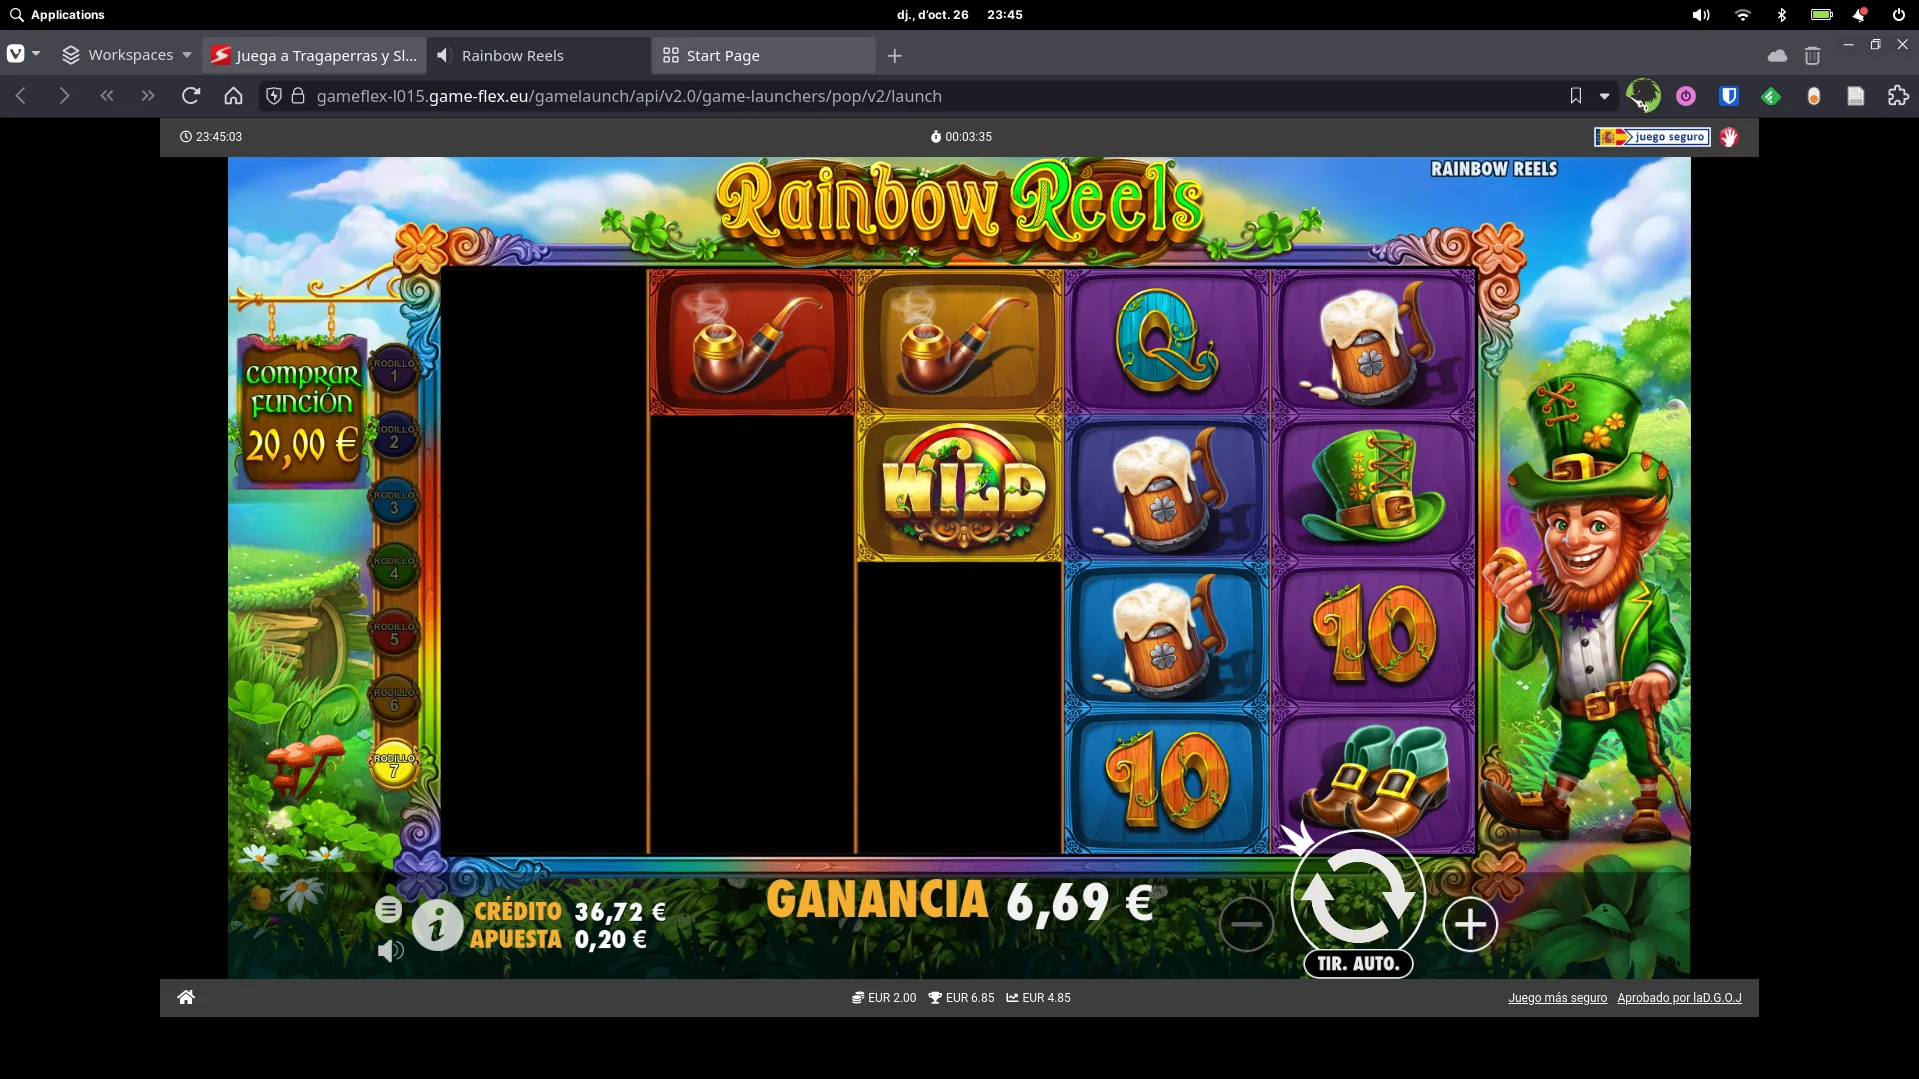
Task: Open the Juego más seguro link
Action: (x=1557, y=998)
